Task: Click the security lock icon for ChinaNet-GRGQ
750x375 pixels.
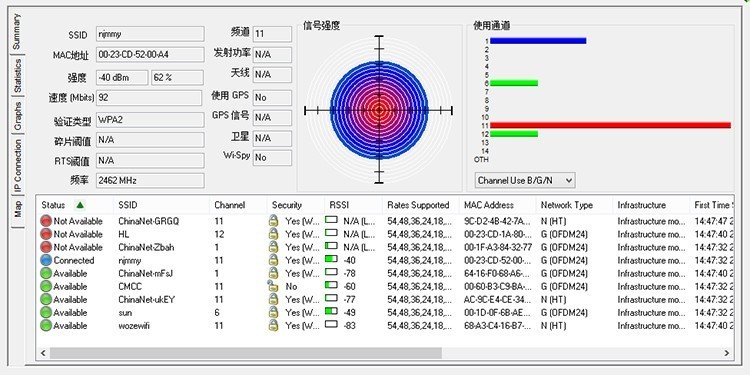Action: (273, 221)
